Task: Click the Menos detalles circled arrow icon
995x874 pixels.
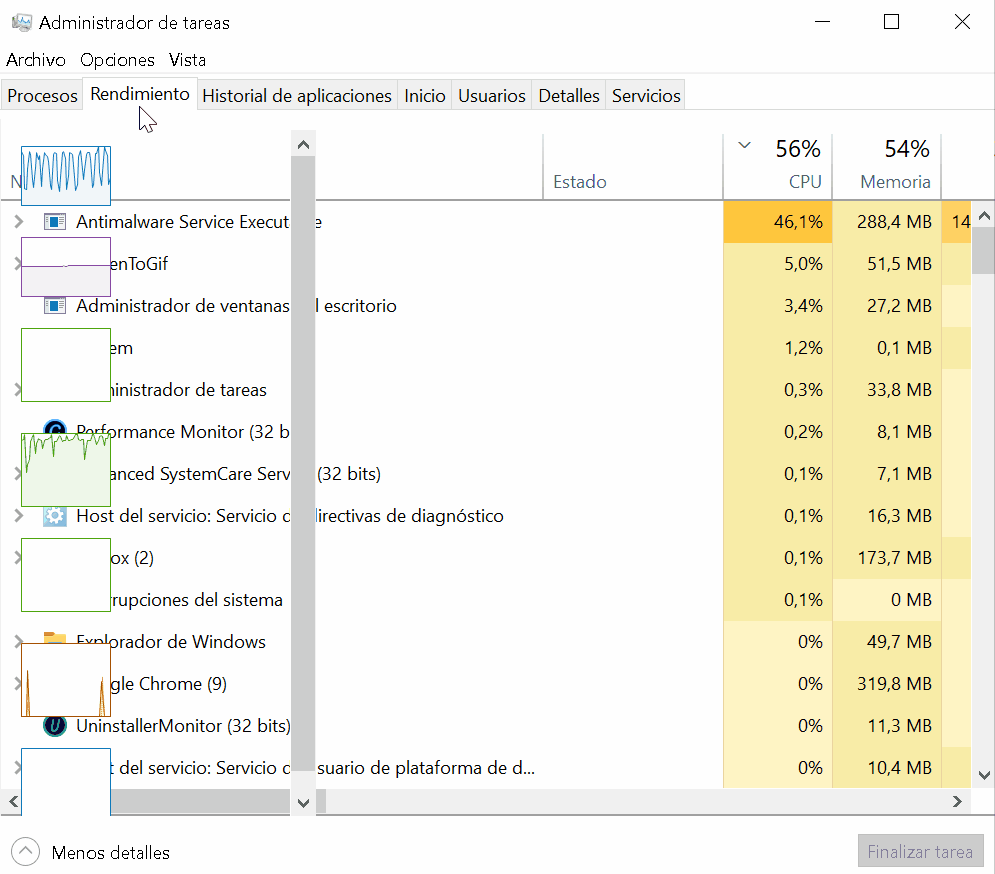Action: (x=25, y=852)
